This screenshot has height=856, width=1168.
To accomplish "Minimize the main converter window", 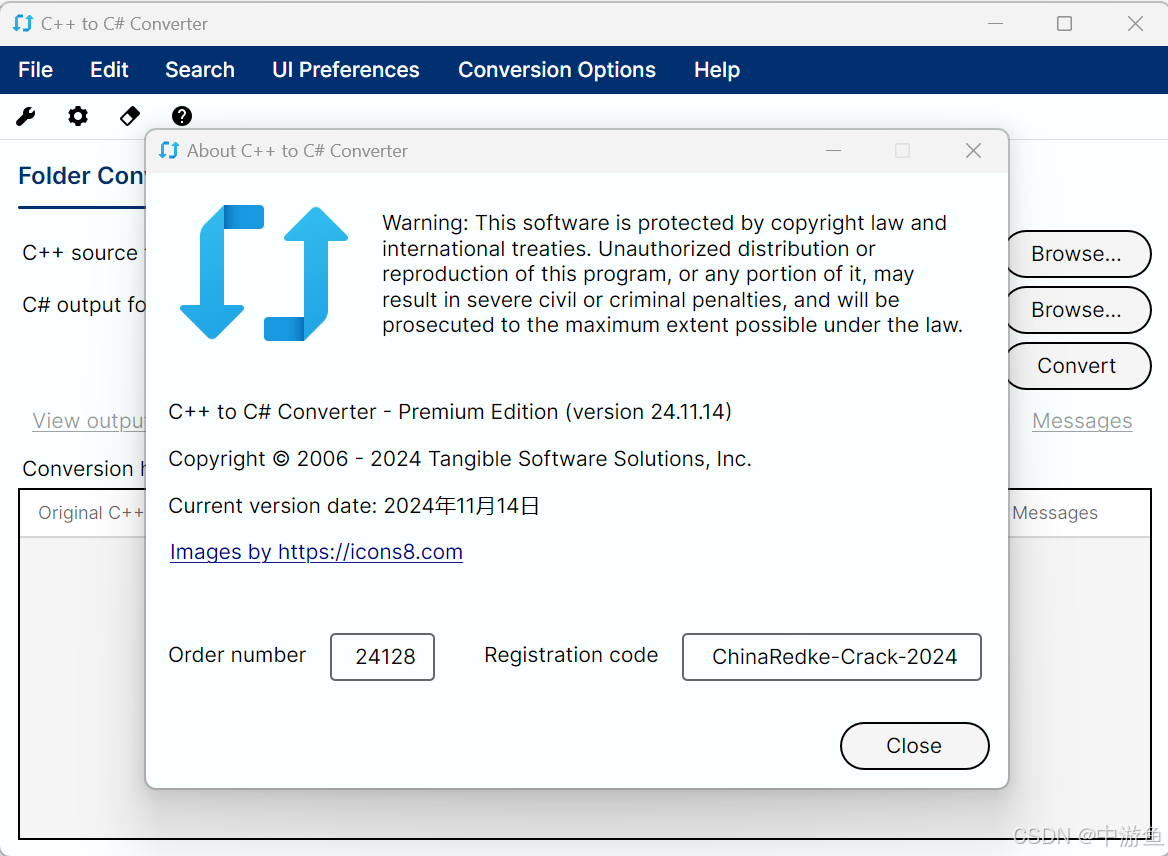I will coord(995,24).
